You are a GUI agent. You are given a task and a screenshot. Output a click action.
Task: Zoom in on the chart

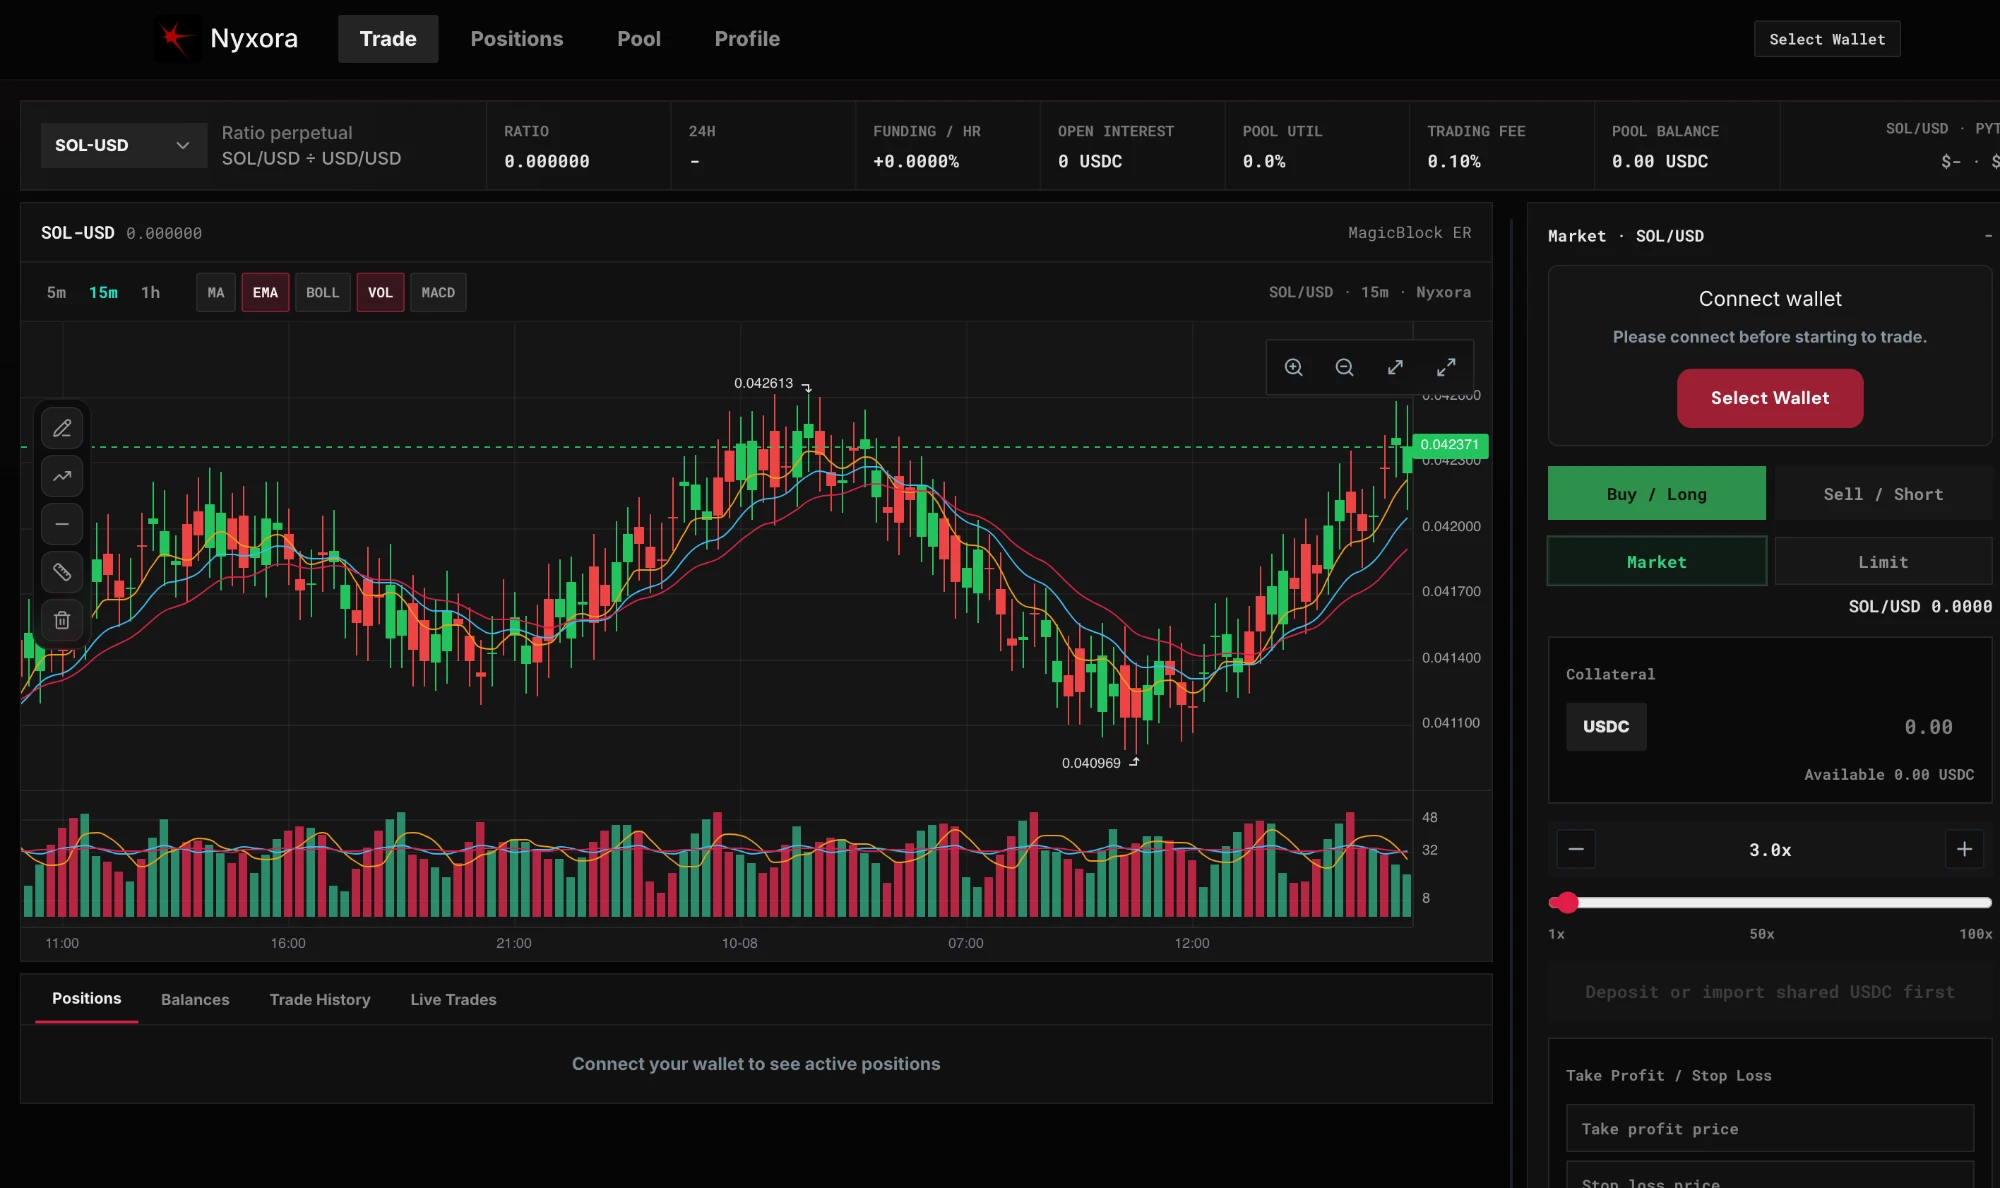pos(1294,367)
